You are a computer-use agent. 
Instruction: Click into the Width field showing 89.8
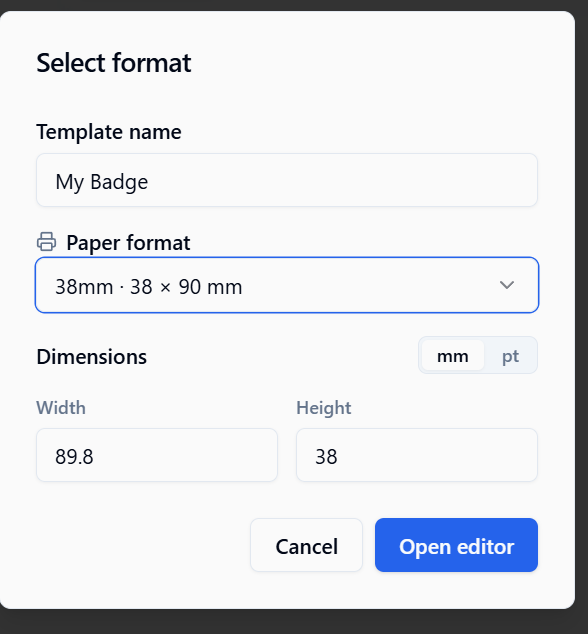pyautogui.click(x=157, y=455)
